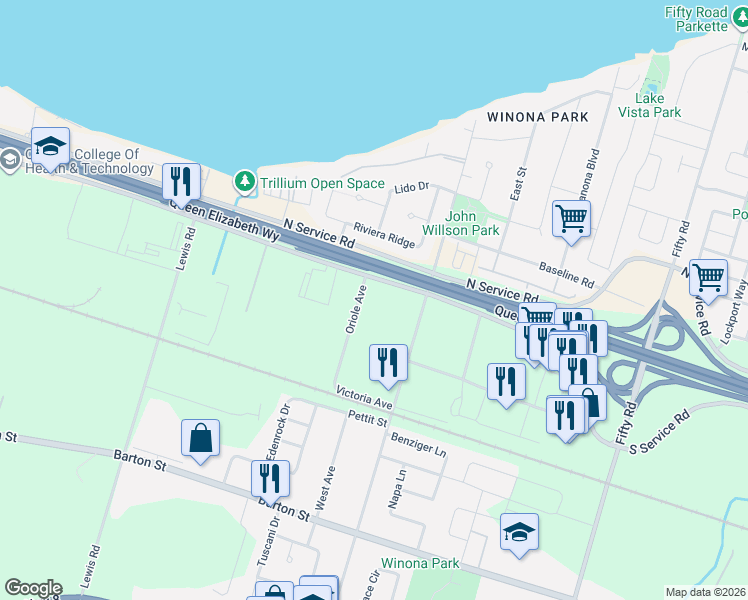Select the John Willson Park label

460,223
